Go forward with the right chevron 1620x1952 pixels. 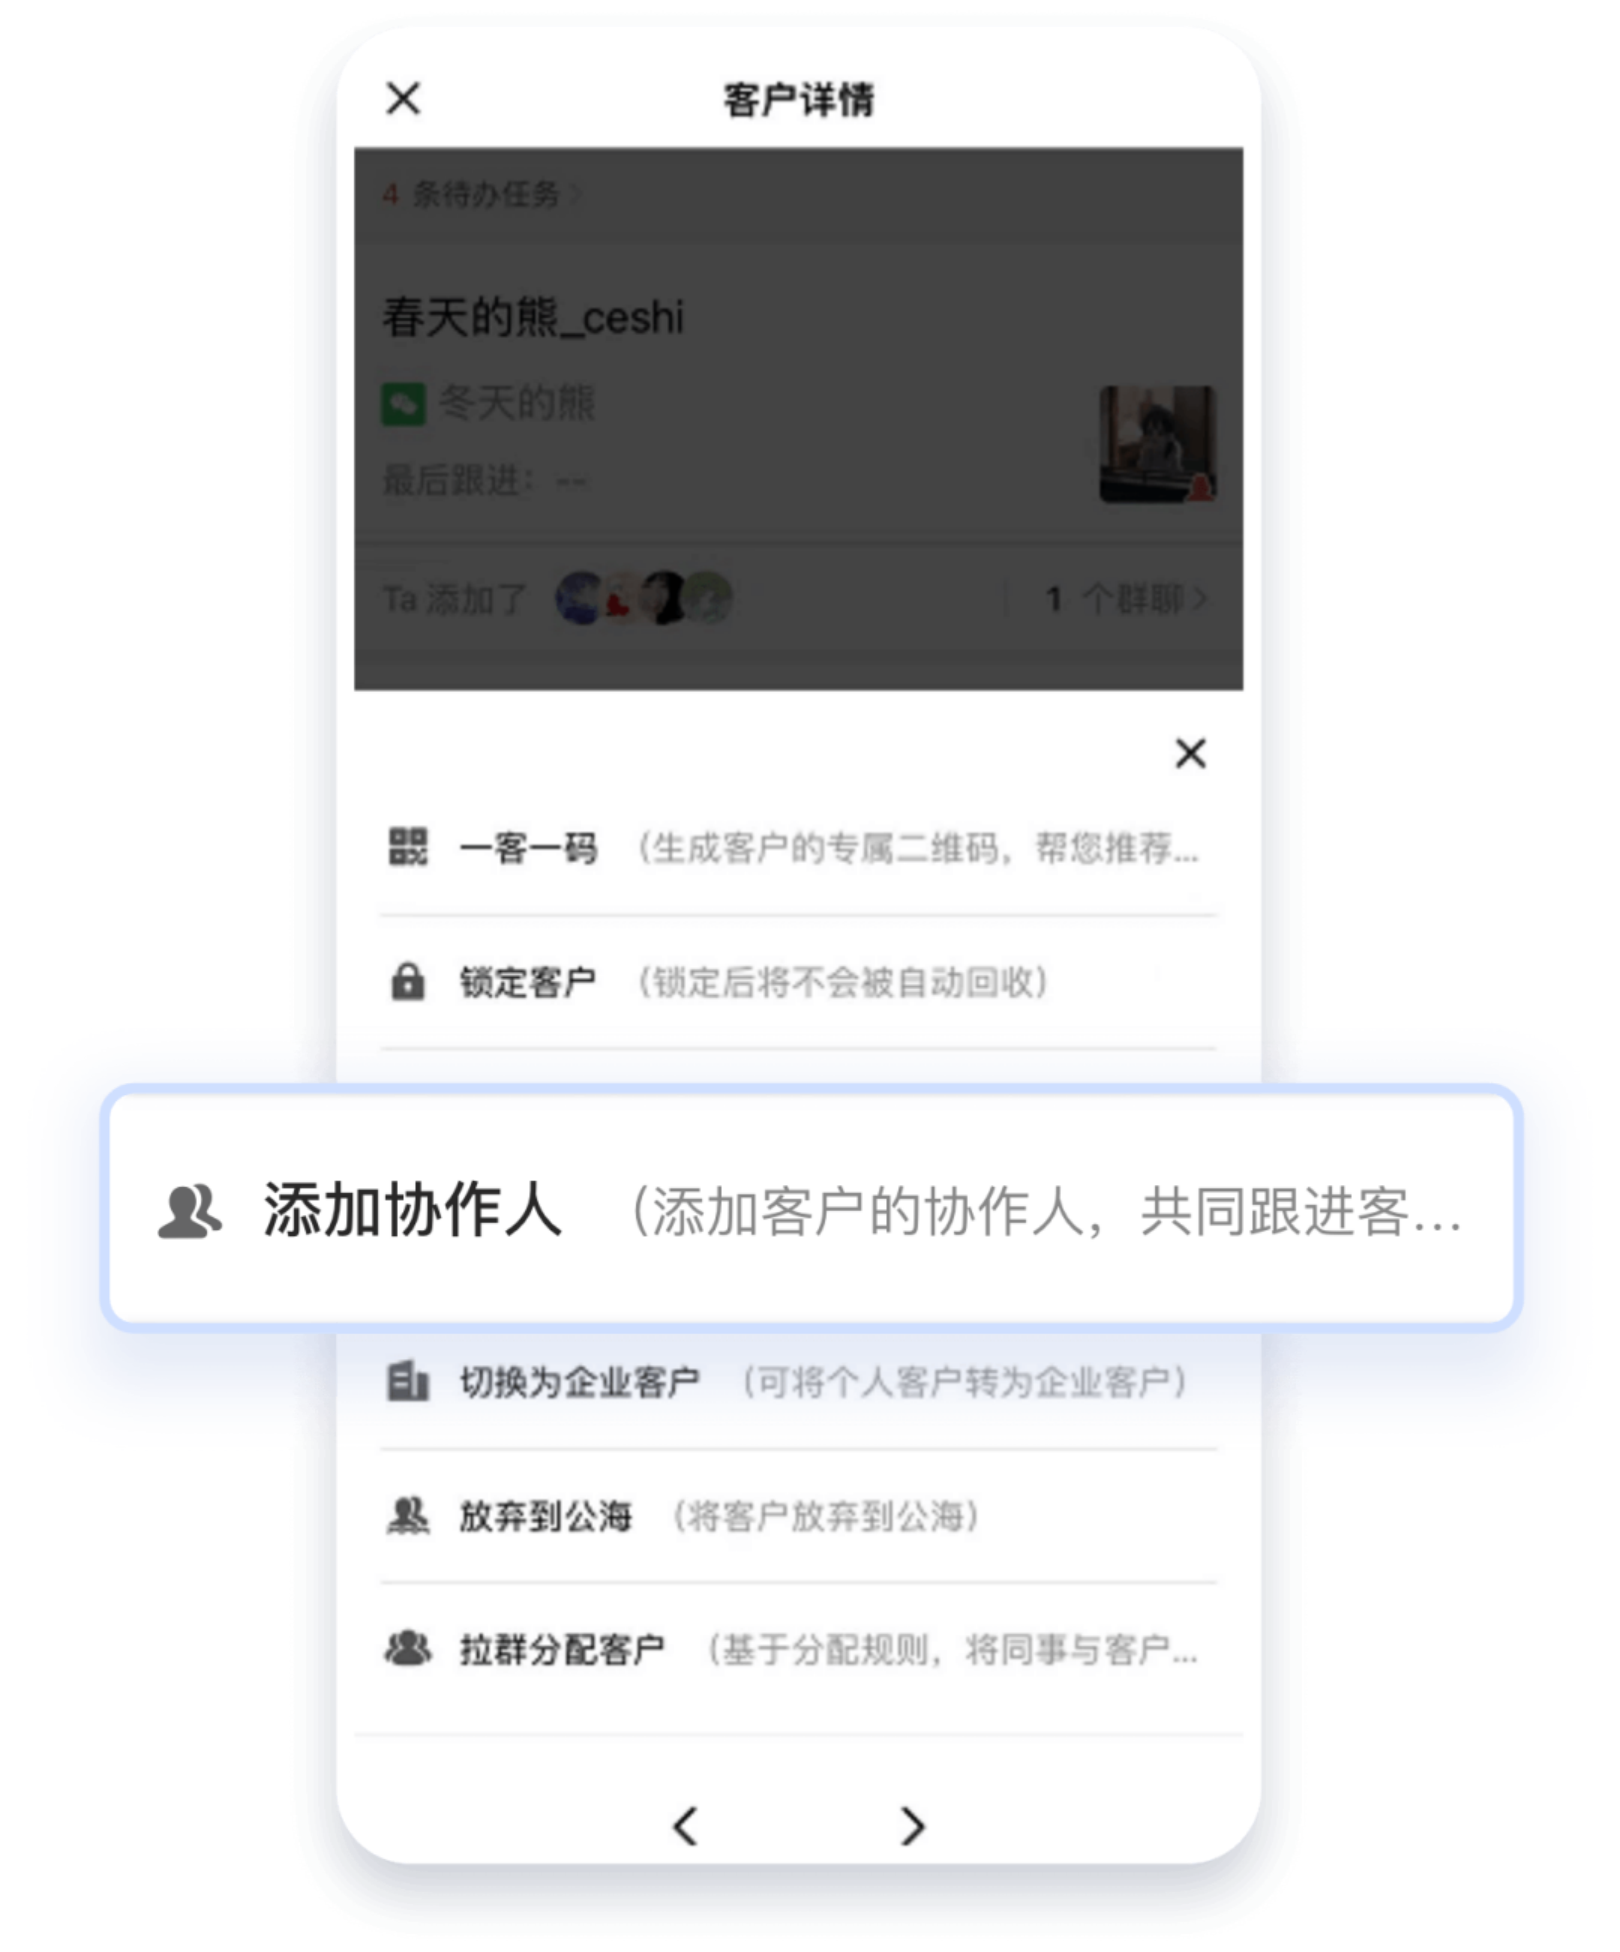tap(912, 1825)
